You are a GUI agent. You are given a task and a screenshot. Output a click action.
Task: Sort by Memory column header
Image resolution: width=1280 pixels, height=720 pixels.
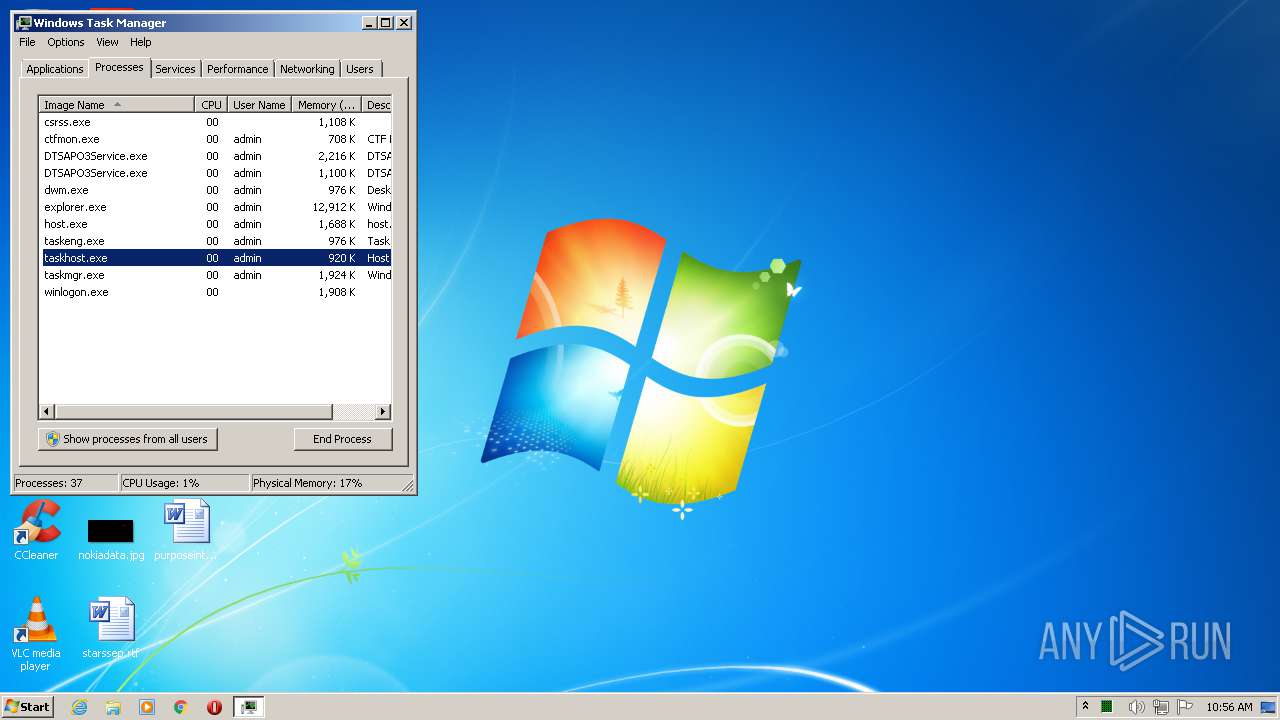coord(326,105)
